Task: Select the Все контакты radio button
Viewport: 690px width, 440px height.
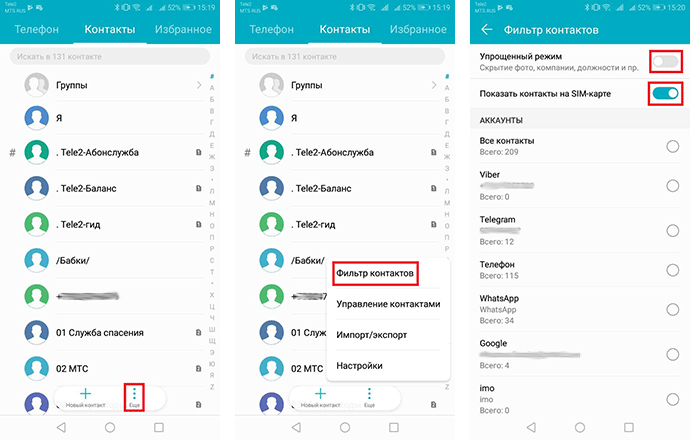Action: (x=672, y=147)
